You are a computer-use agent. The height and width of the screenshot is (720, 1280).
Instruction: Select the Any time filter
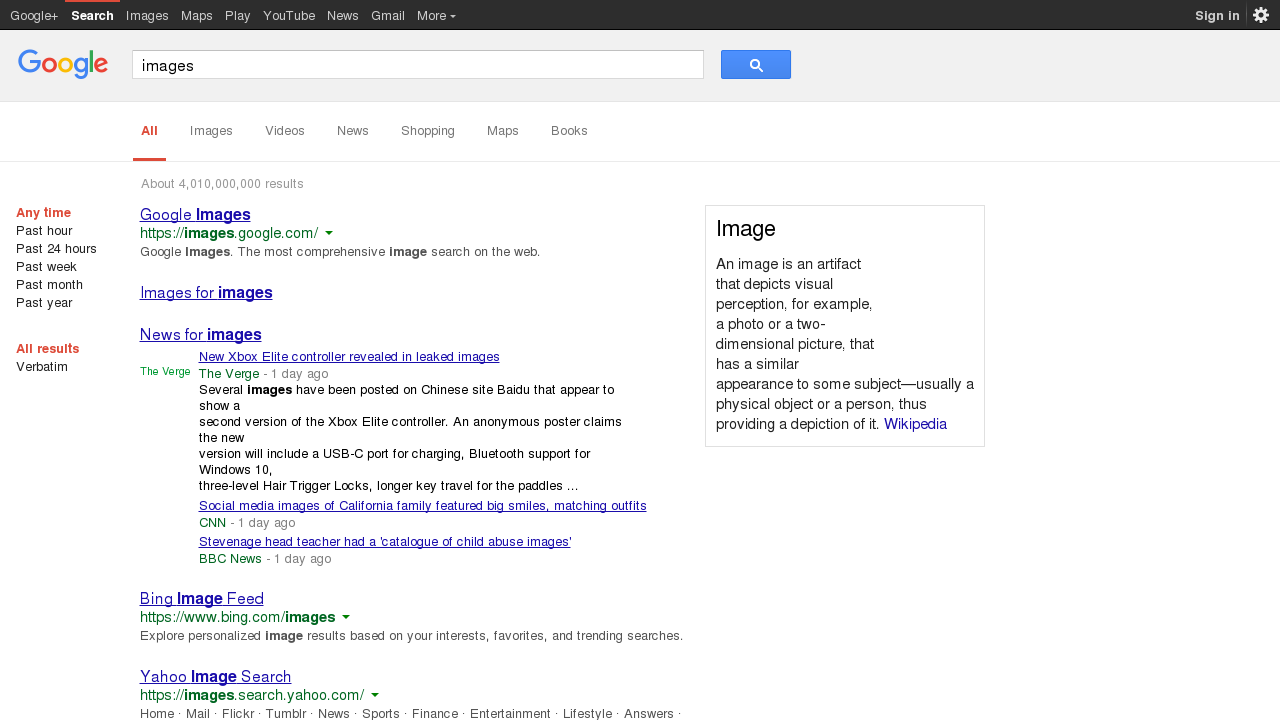point(44,213)
